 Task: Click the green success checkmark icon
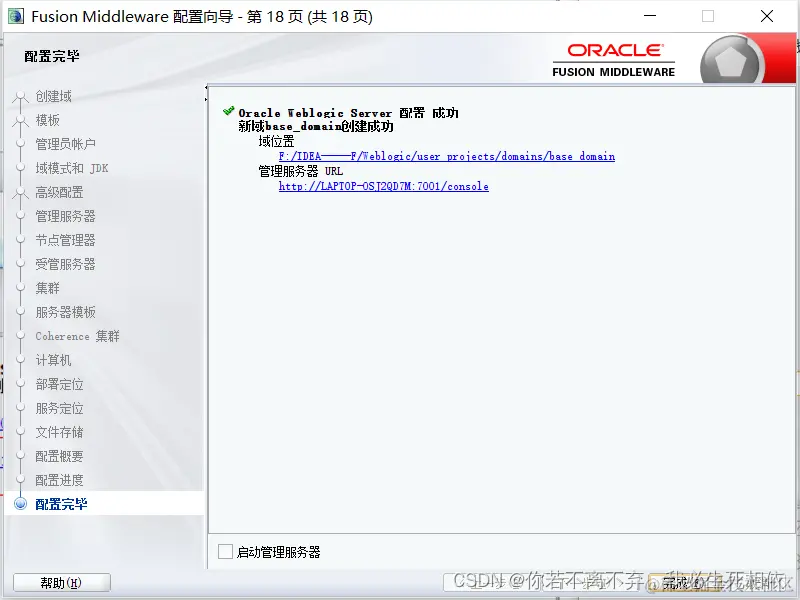click(x=229, y=111)
